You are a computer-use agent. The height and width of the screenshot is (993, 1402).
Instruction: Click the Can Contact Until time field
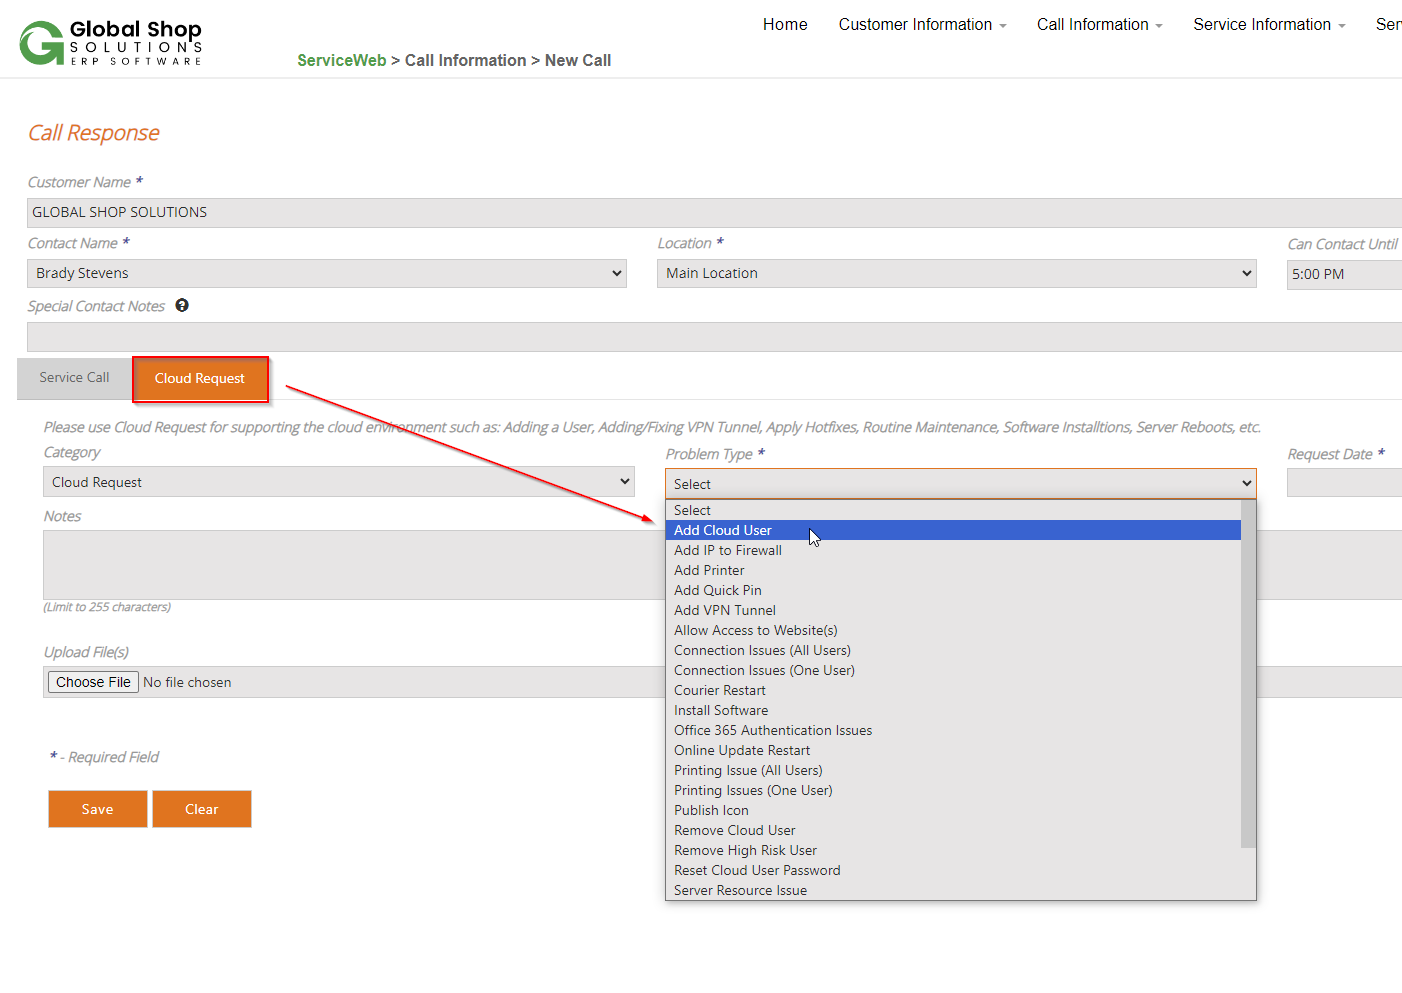click(1344, 274)
